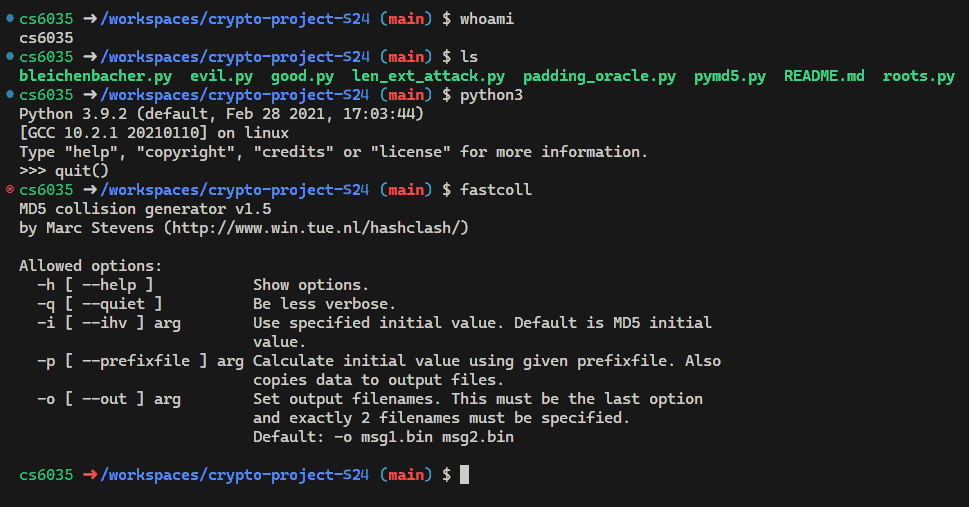Click the blue dot beside whoami command
This screenshot has height=507, width=969.
[x=10, y=19]
